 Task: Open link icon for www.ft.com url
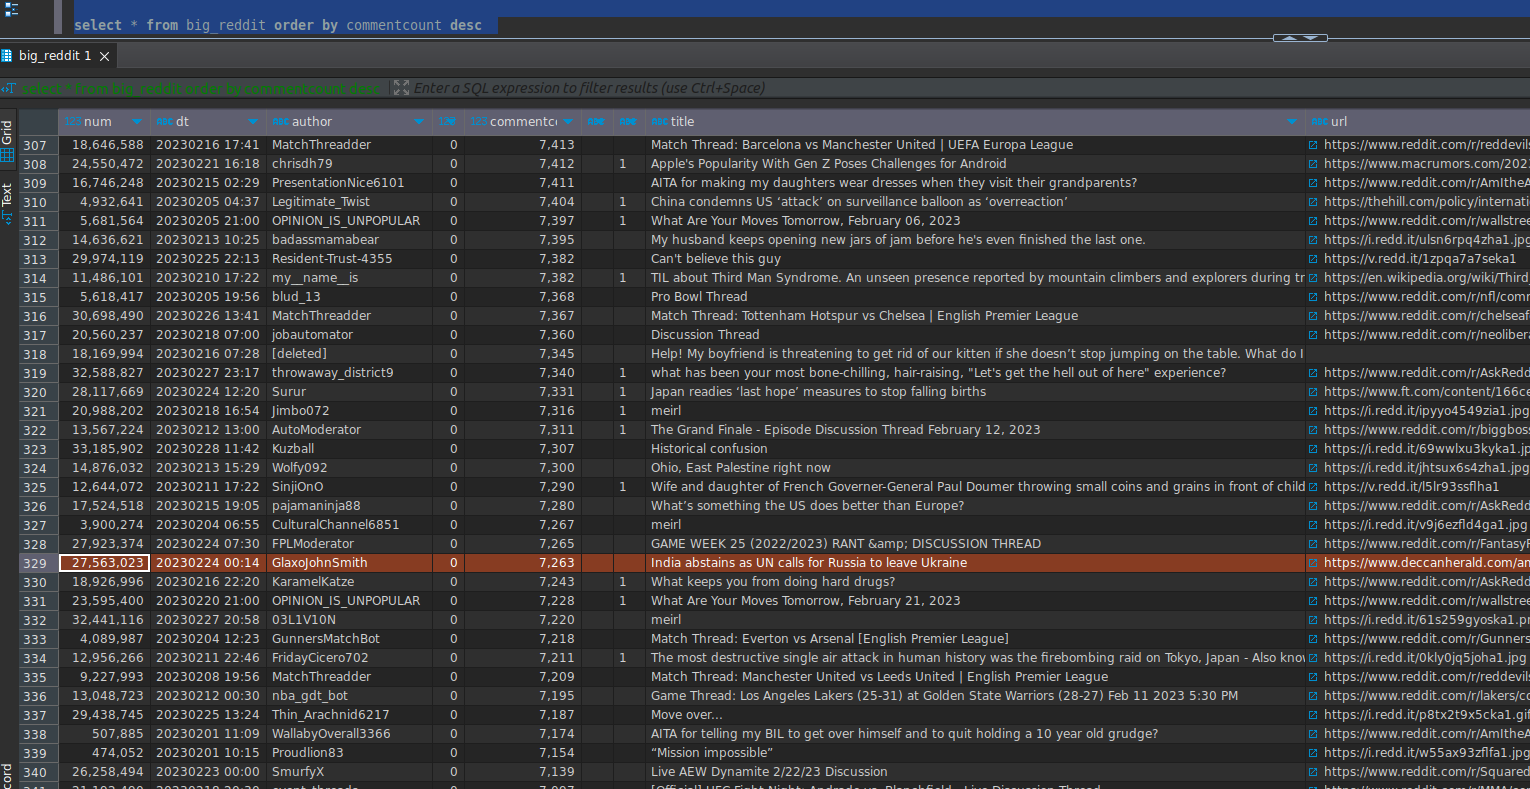tap(1313, 392)
